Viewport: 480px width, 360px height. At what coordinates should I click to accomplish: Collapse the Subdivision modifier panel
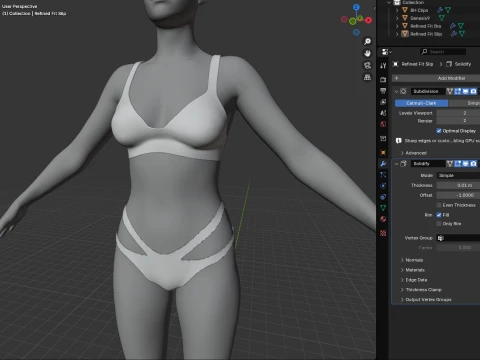pyautogui.click(x=396, y=91)
